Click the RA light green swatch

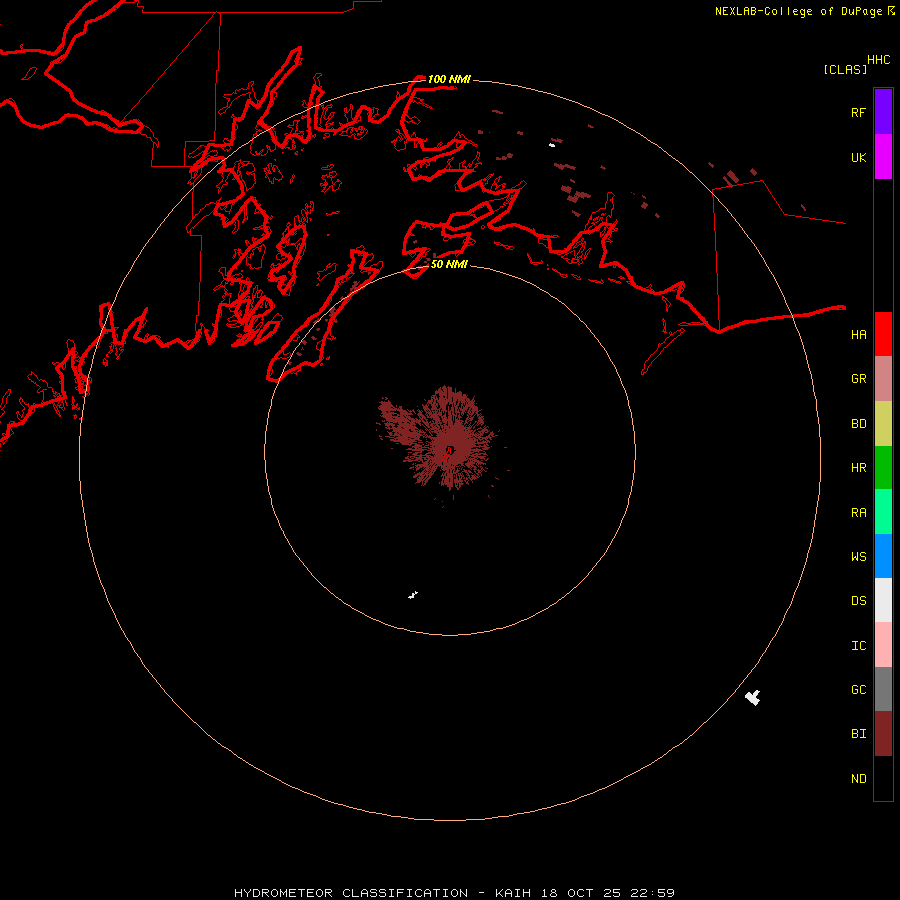pos(883,512)
